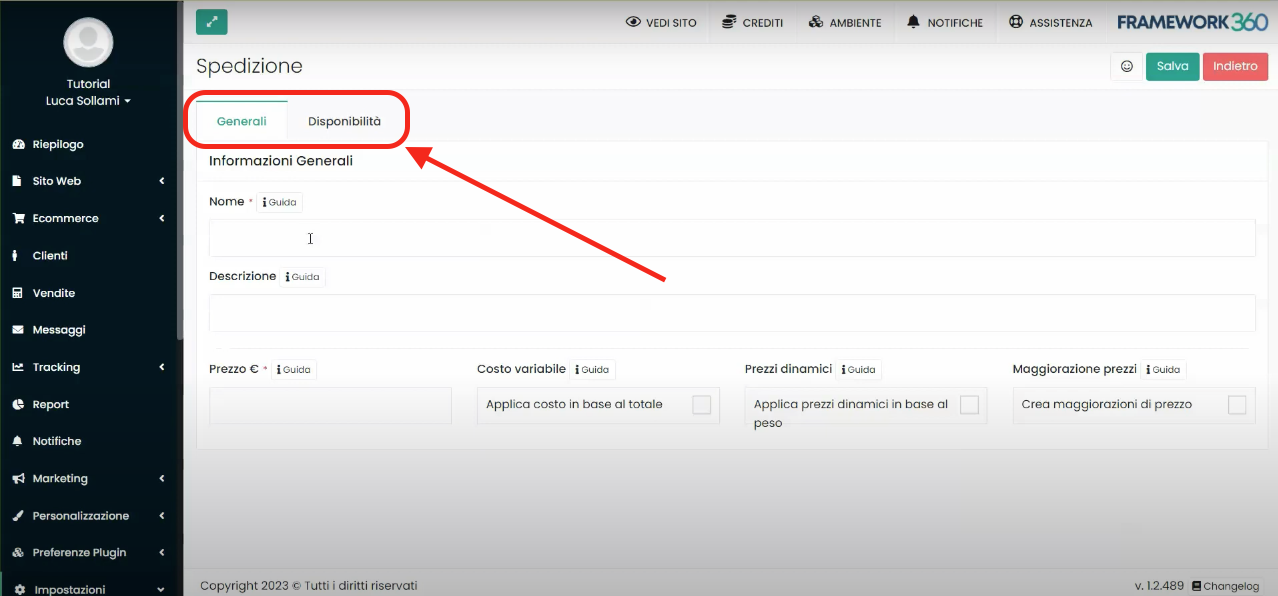Expand the Marketing submenu chevron

point(162,478)
